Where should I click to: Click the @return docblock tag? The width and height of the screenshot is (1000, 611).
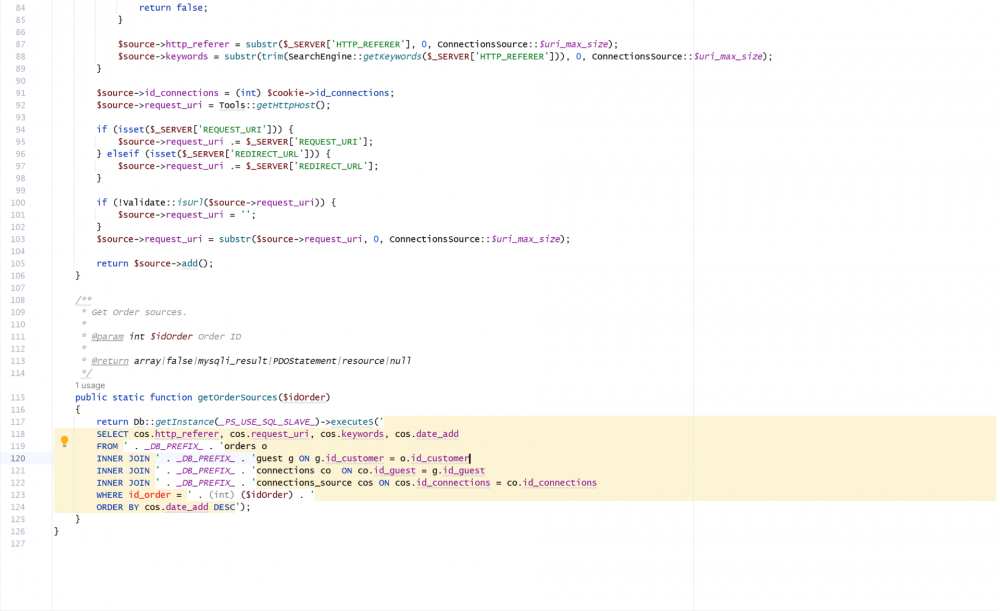tap(110, 361)
